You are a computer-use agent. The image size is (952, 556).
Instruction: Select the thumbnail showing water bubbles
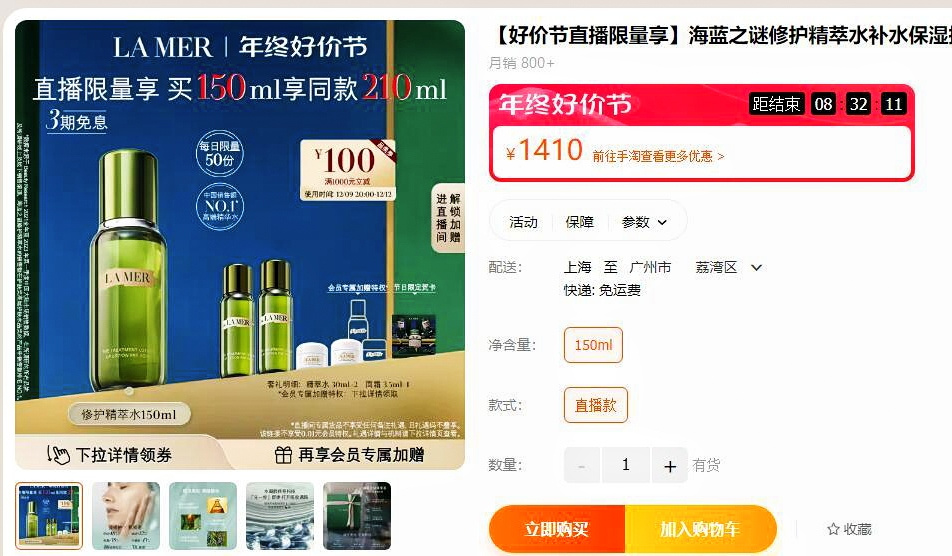pos(280,516)
